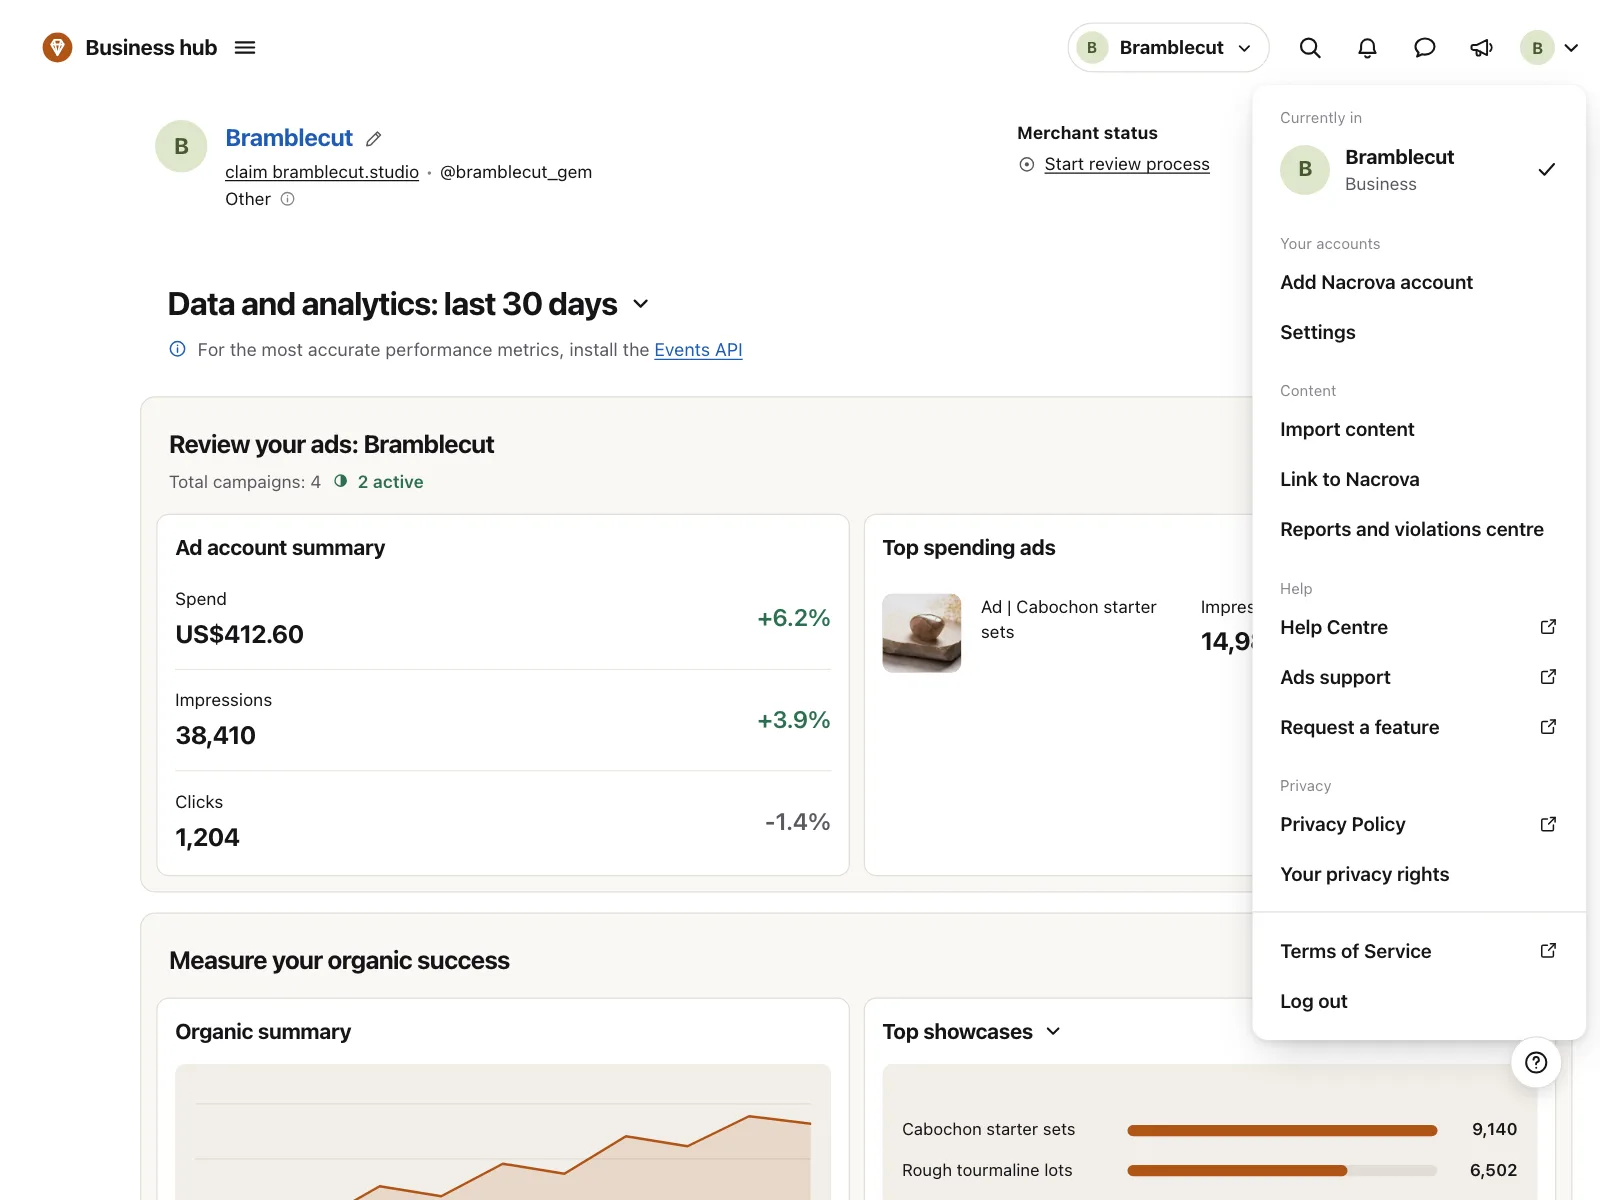Open Terms of Service menu item
Image resolution: width=1600 pixels, height=1200 pixels.
click(1418, 952)
